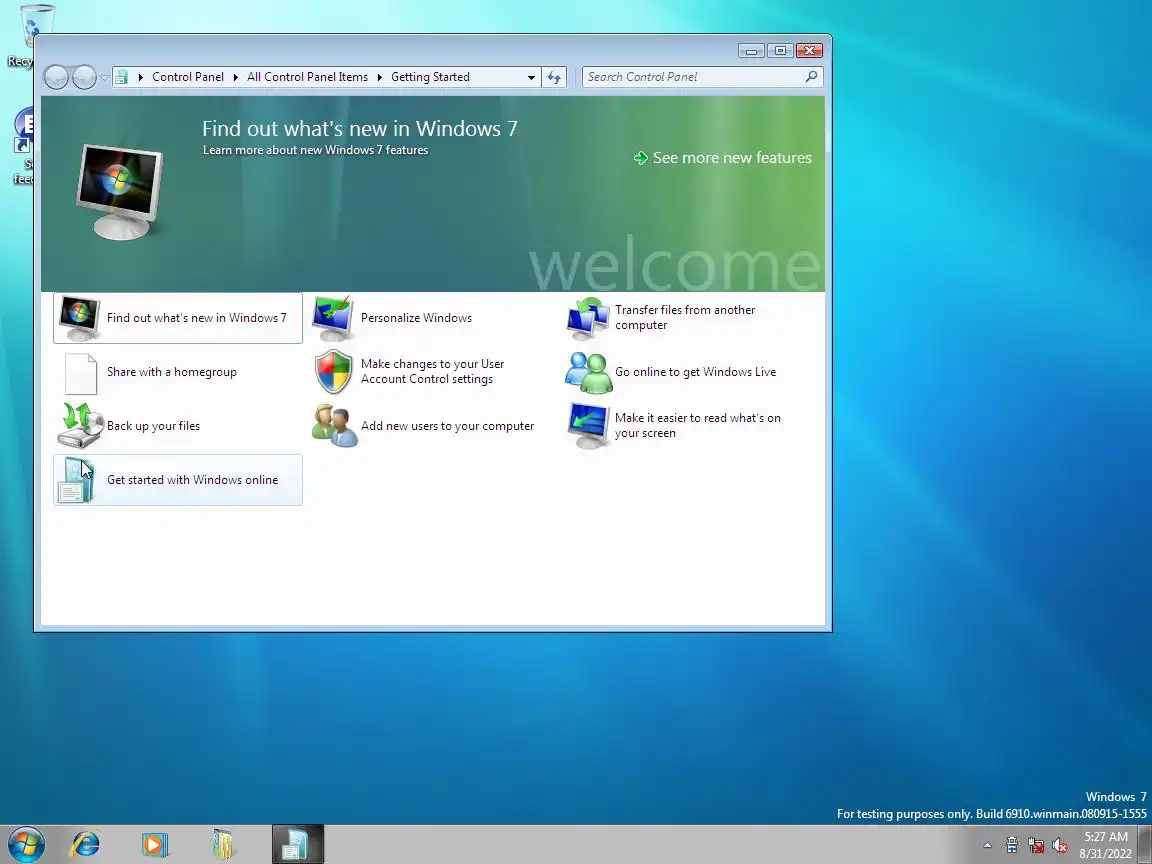Open the User Account Control shield icon
1152x864 pixels.
tap(334, 372)
